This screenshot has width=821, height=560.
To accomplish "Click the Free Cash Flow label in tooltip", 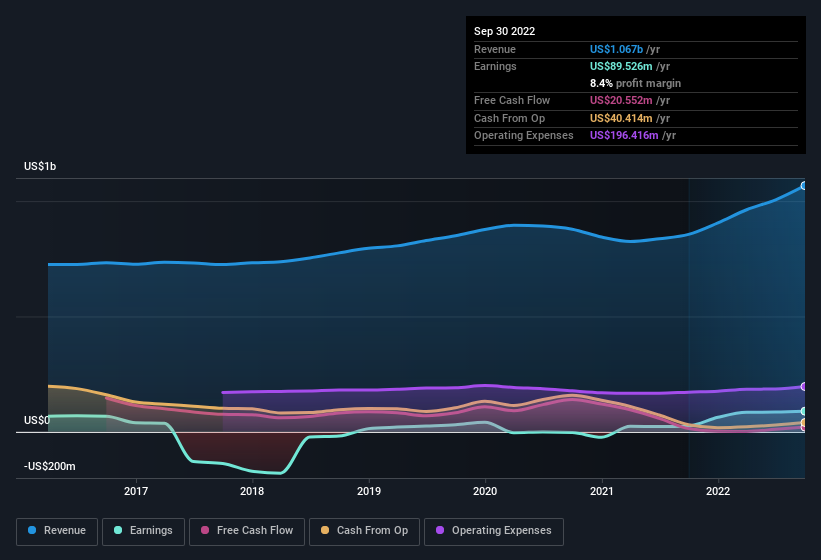I will [512, 100].
